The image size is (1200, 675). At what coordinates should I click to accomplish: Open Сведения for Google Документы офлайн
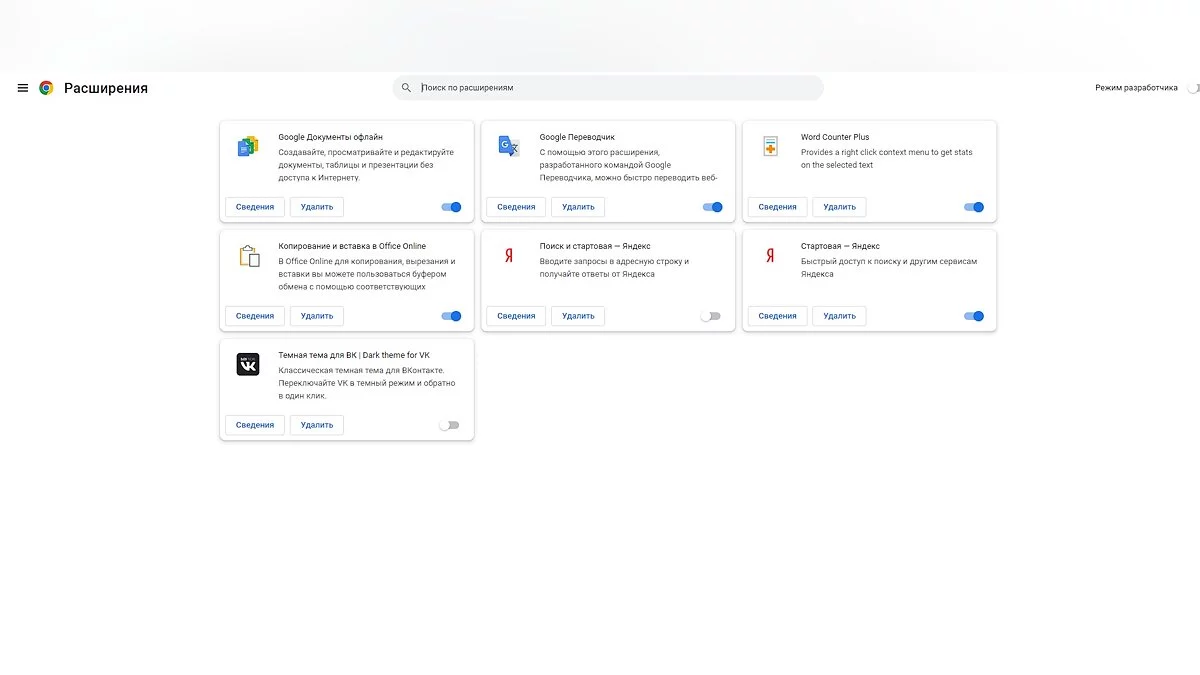click(x=255, y=207)
